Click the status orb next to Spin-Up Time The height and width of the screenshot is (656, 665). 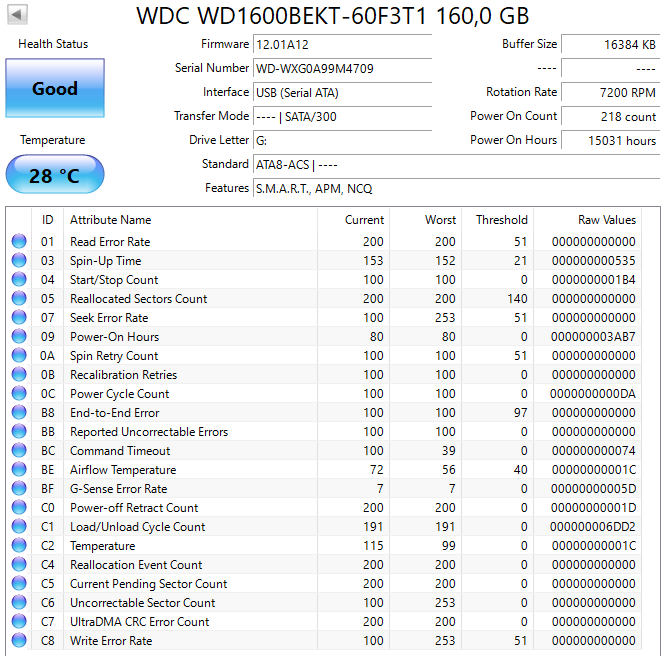(x=19, y=261)
